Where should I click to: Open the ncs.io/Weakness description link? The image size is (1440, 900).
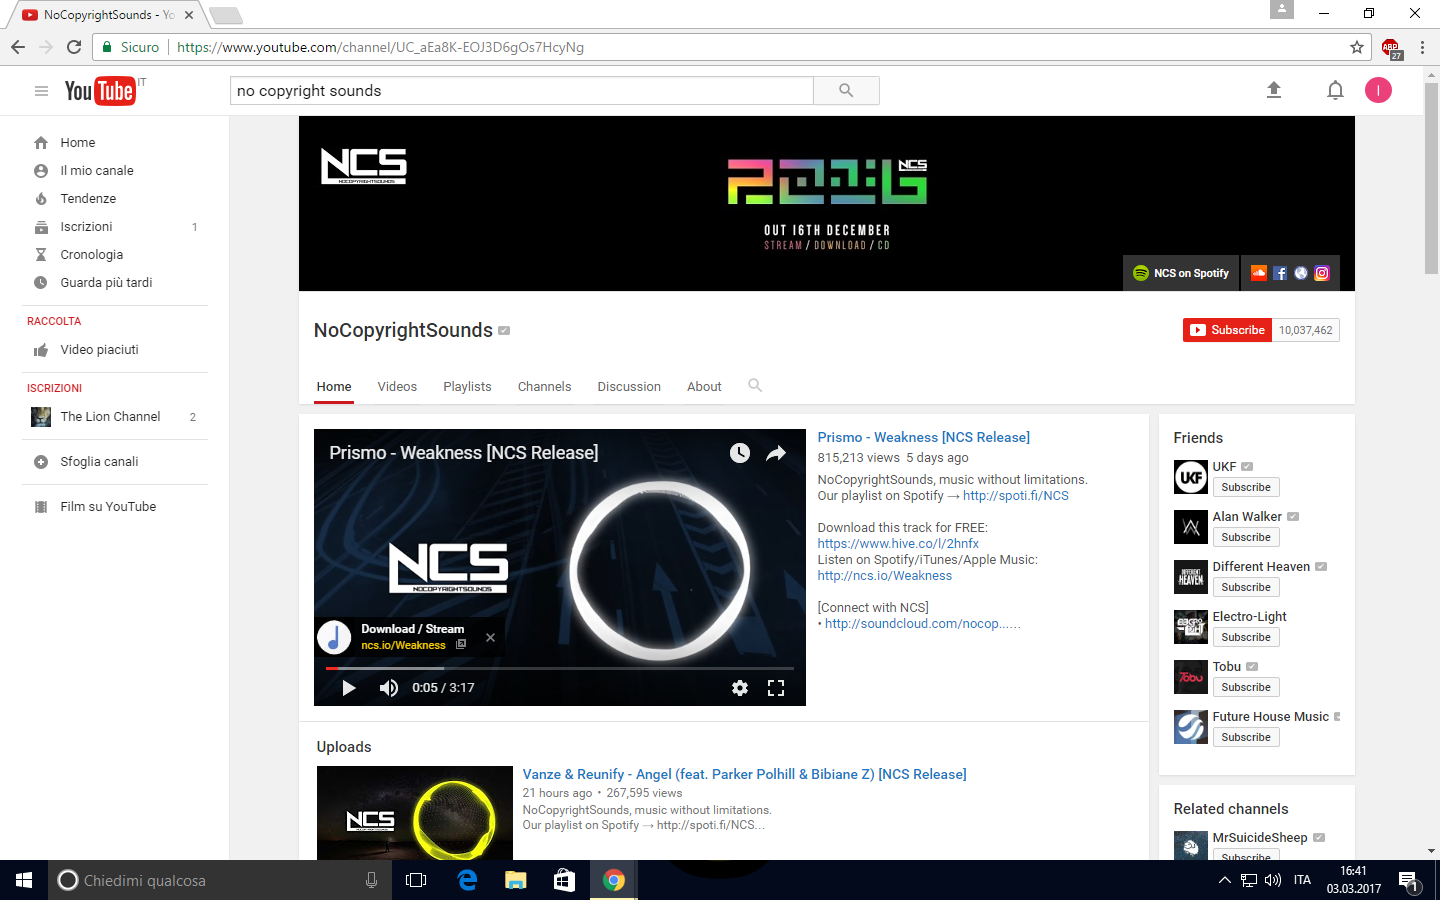coord(885,576)
